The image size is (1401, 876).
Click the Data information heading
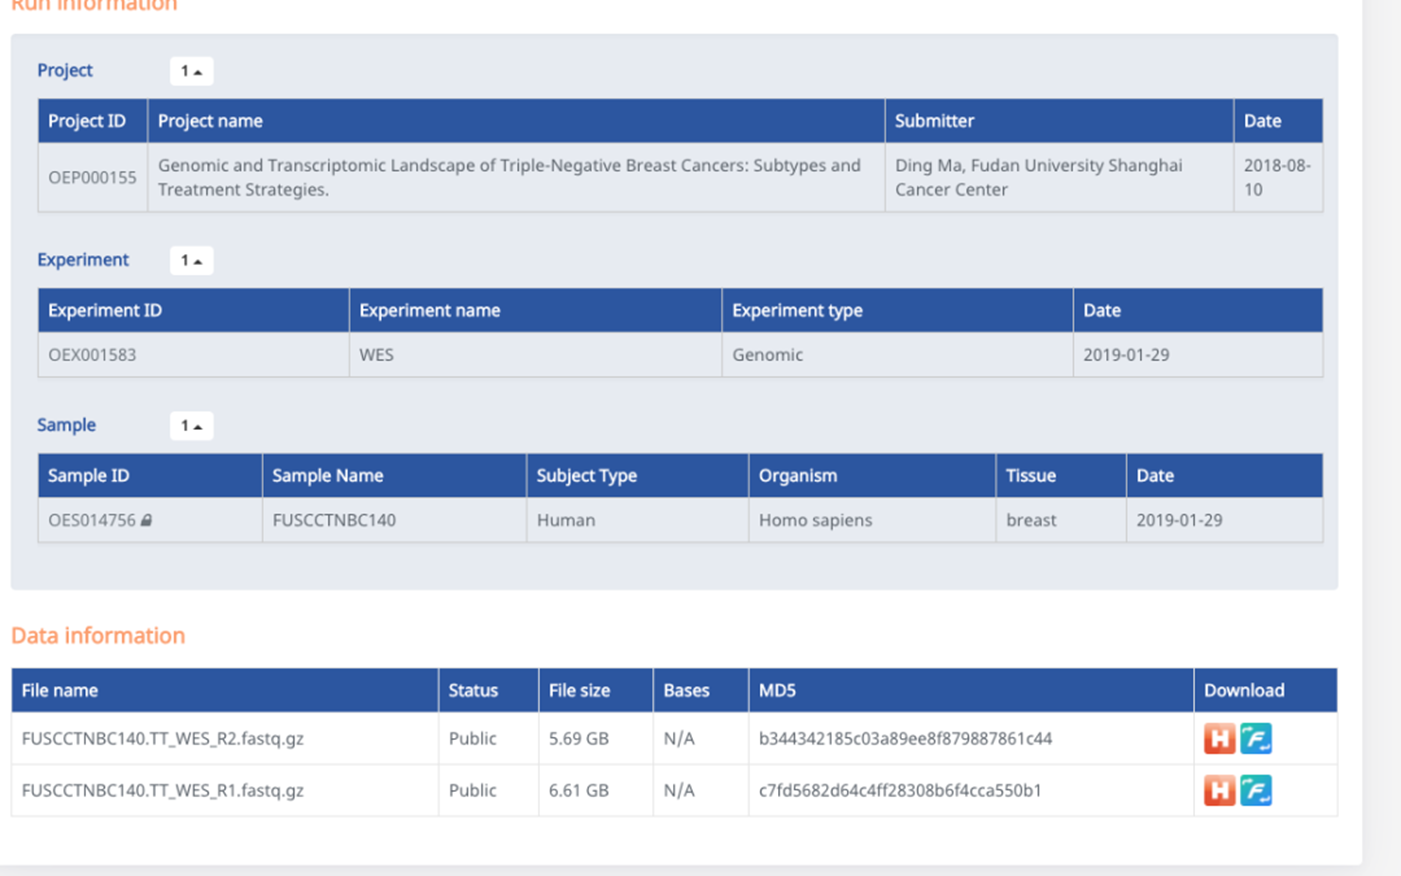98,635
